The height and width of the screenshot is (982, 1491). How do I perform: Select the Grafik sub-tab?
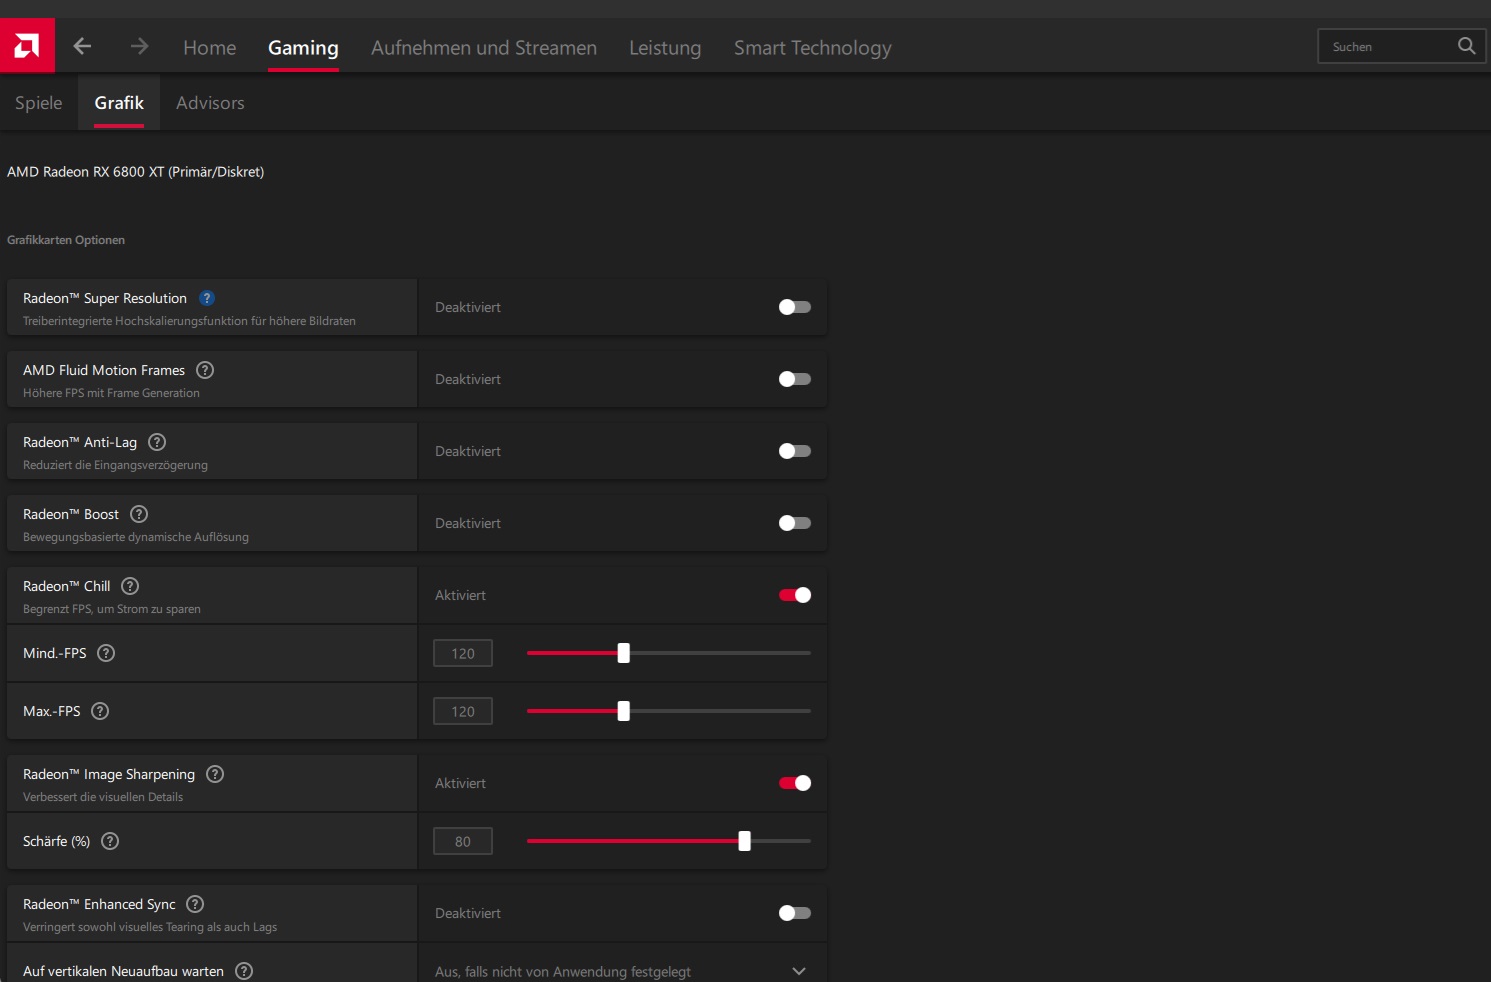coord(119,103)
